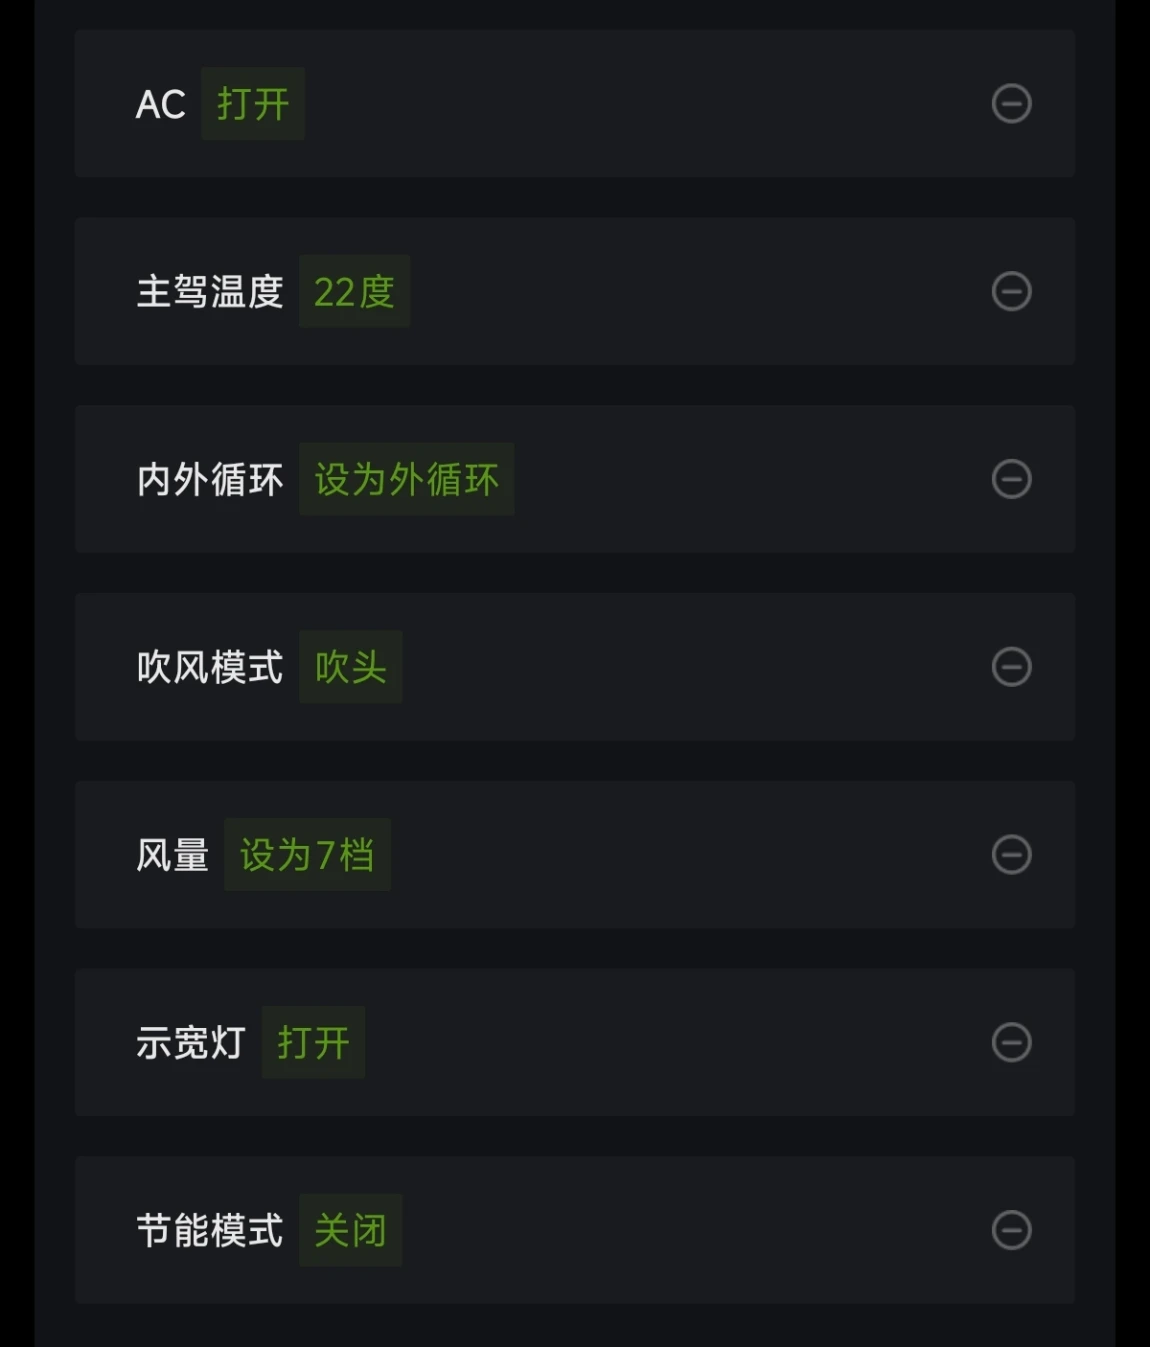Delete the 主驾温度 action
1150x1347 pixels.
tap(1011, 291)
